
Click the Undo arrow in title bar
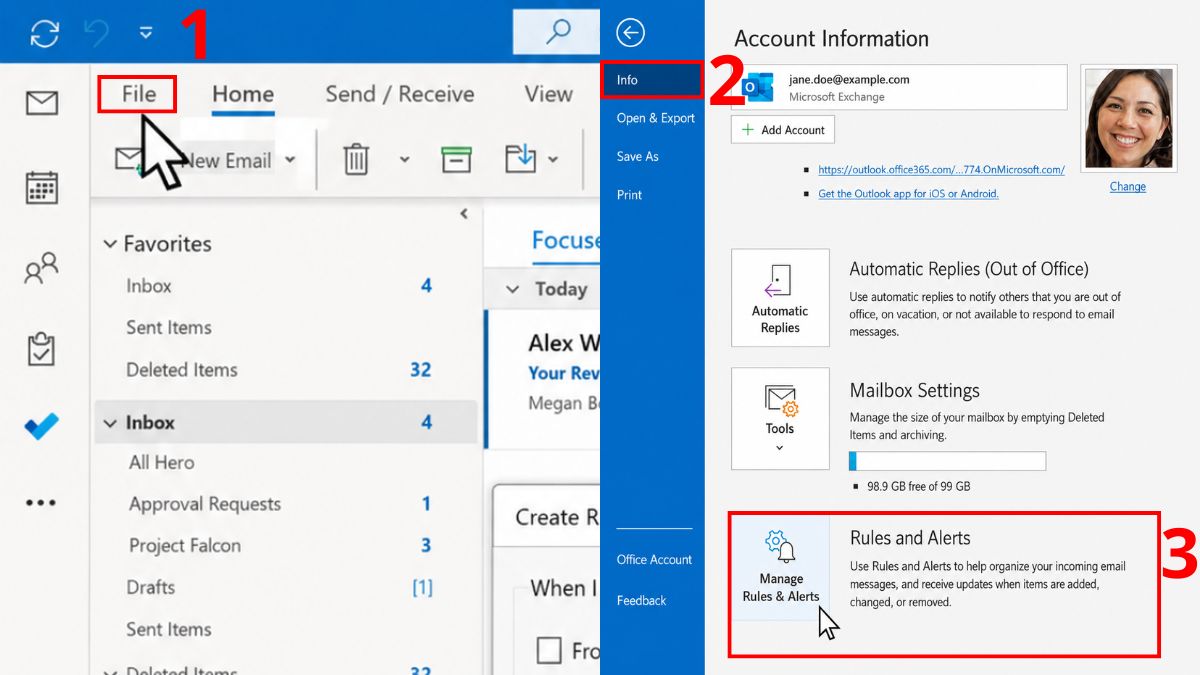97,32
